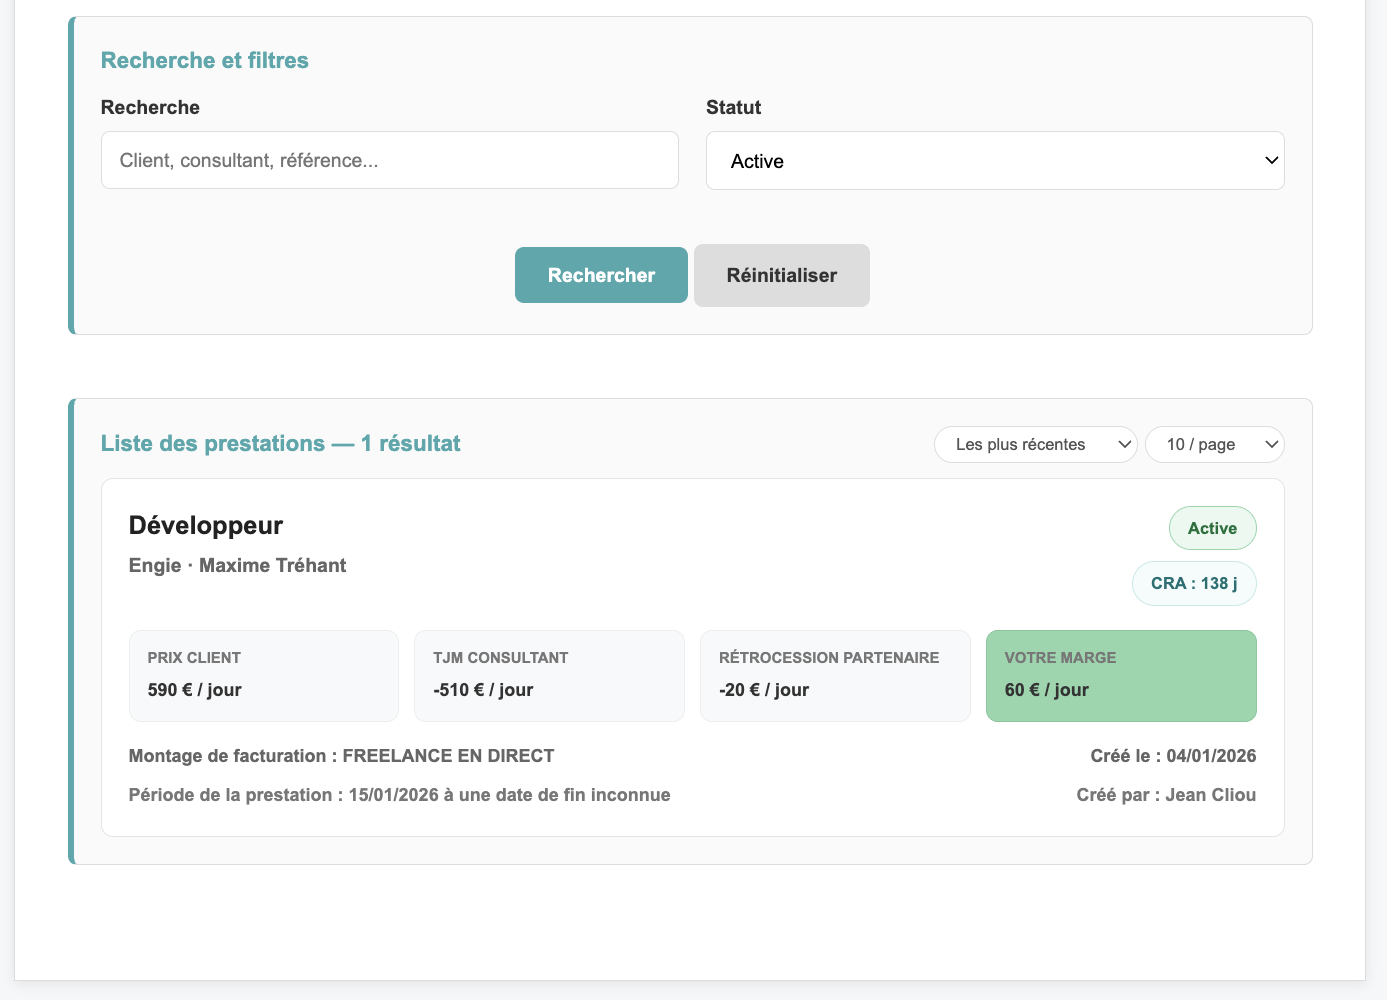Select the TJM Consultant -510 € tile
The height and width of the screenshot is (1000, 1387).
click(549, 676)
